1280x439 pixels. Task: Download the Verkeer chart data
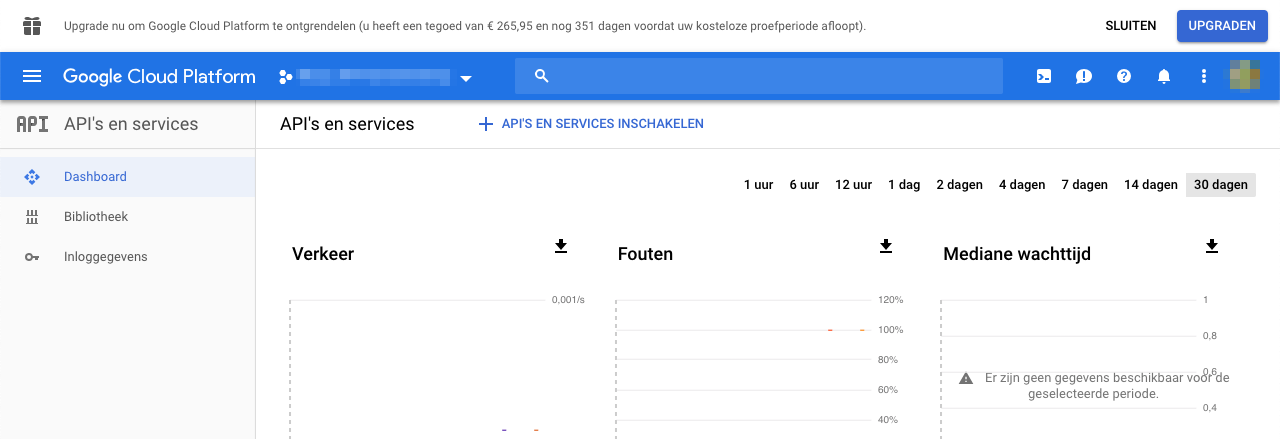[561, 246]
